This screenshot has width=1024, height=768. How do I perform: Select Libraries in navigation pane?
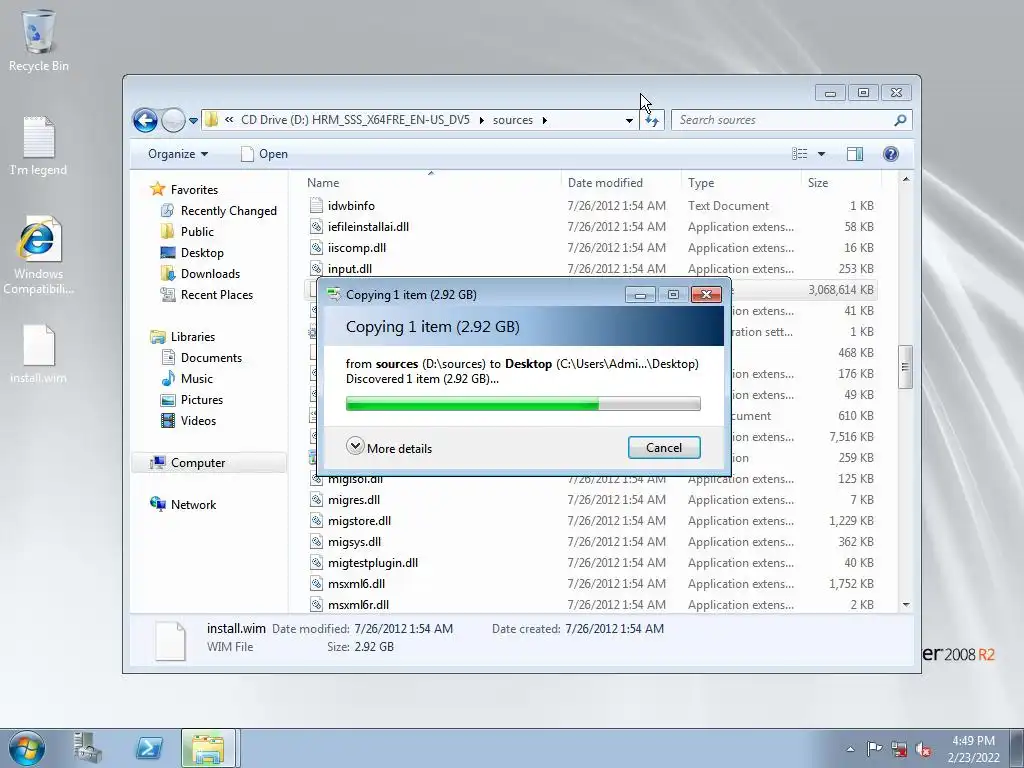point(193,337)
